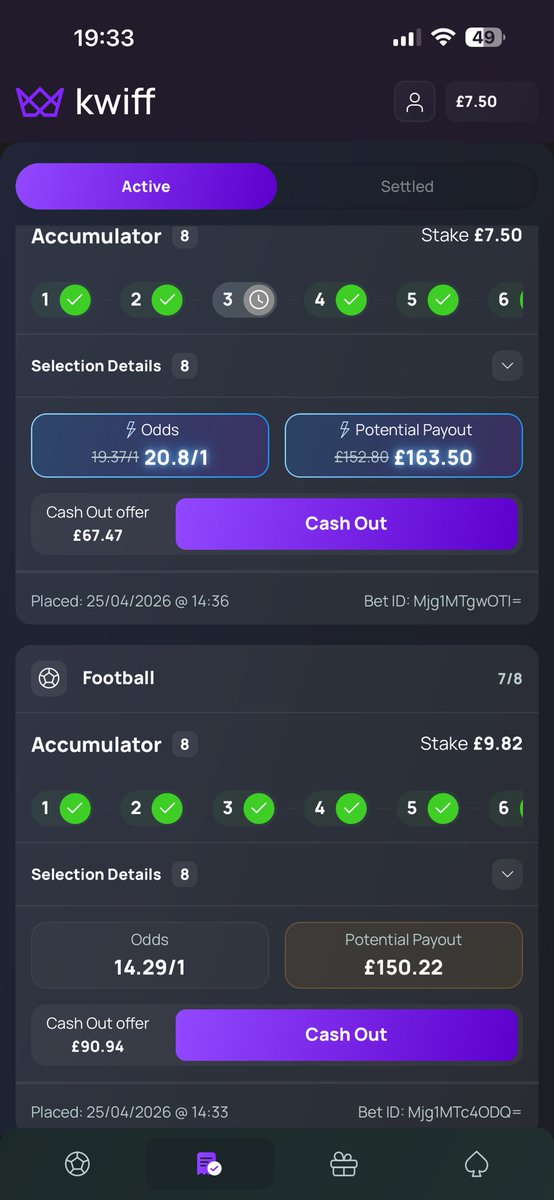Select the Active tab
The height and width of the screenshot is (1200, 554).
pos(146,186)
